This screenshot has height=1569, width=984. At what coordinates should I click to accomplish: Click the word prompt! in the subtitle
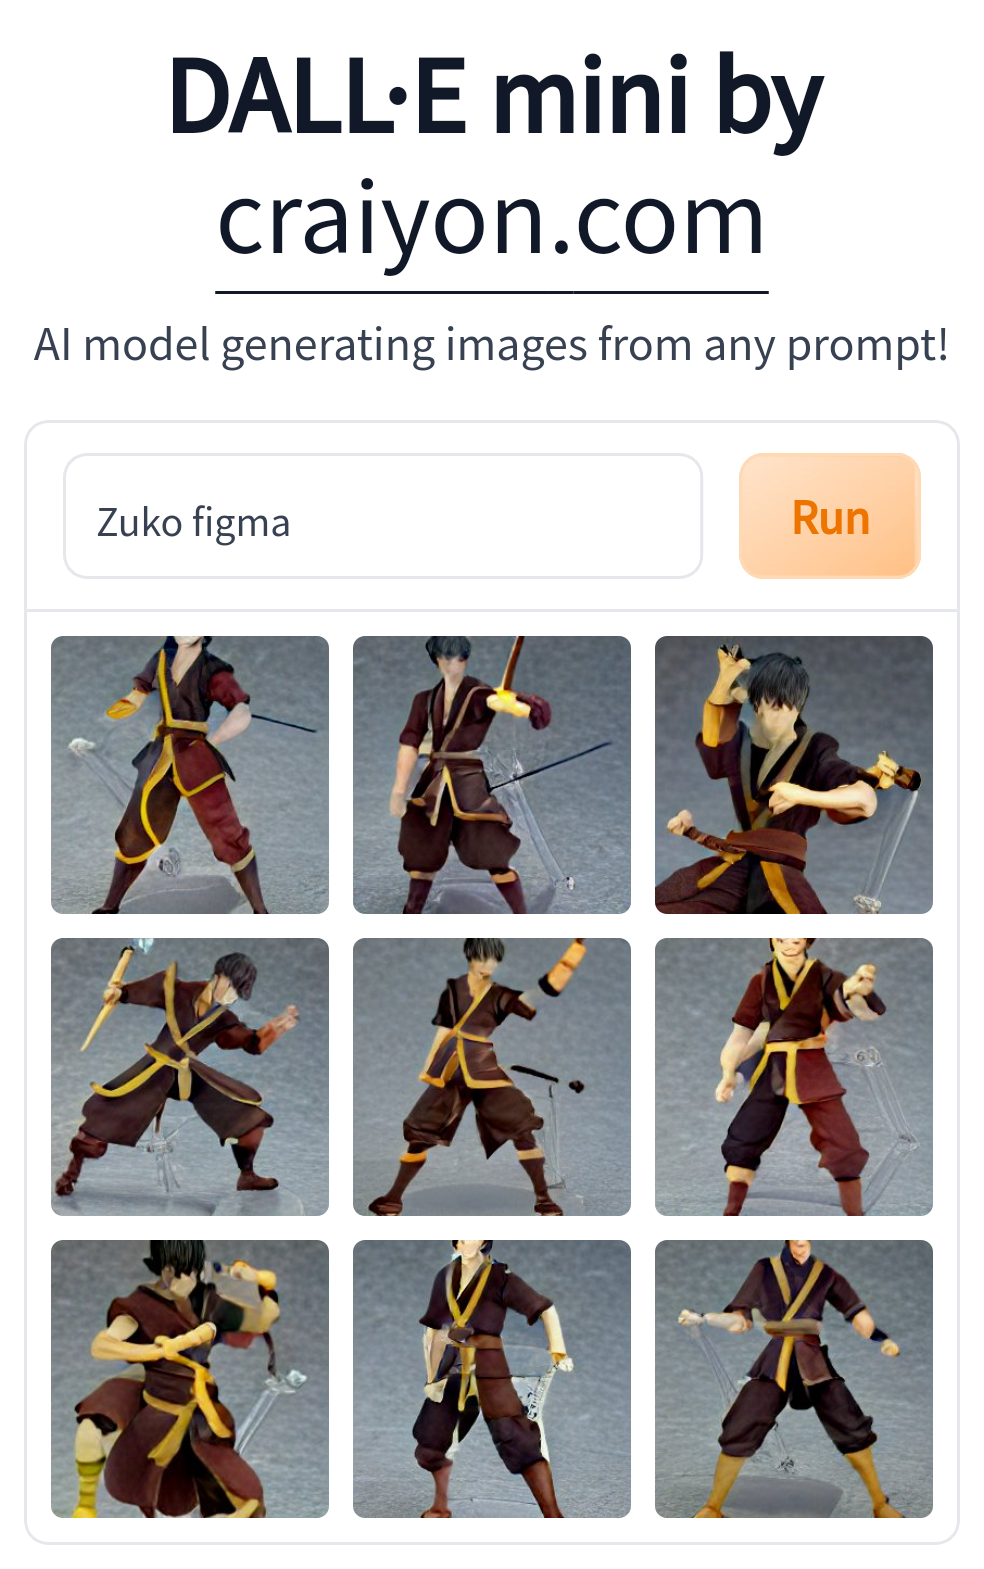click(868, 347)
